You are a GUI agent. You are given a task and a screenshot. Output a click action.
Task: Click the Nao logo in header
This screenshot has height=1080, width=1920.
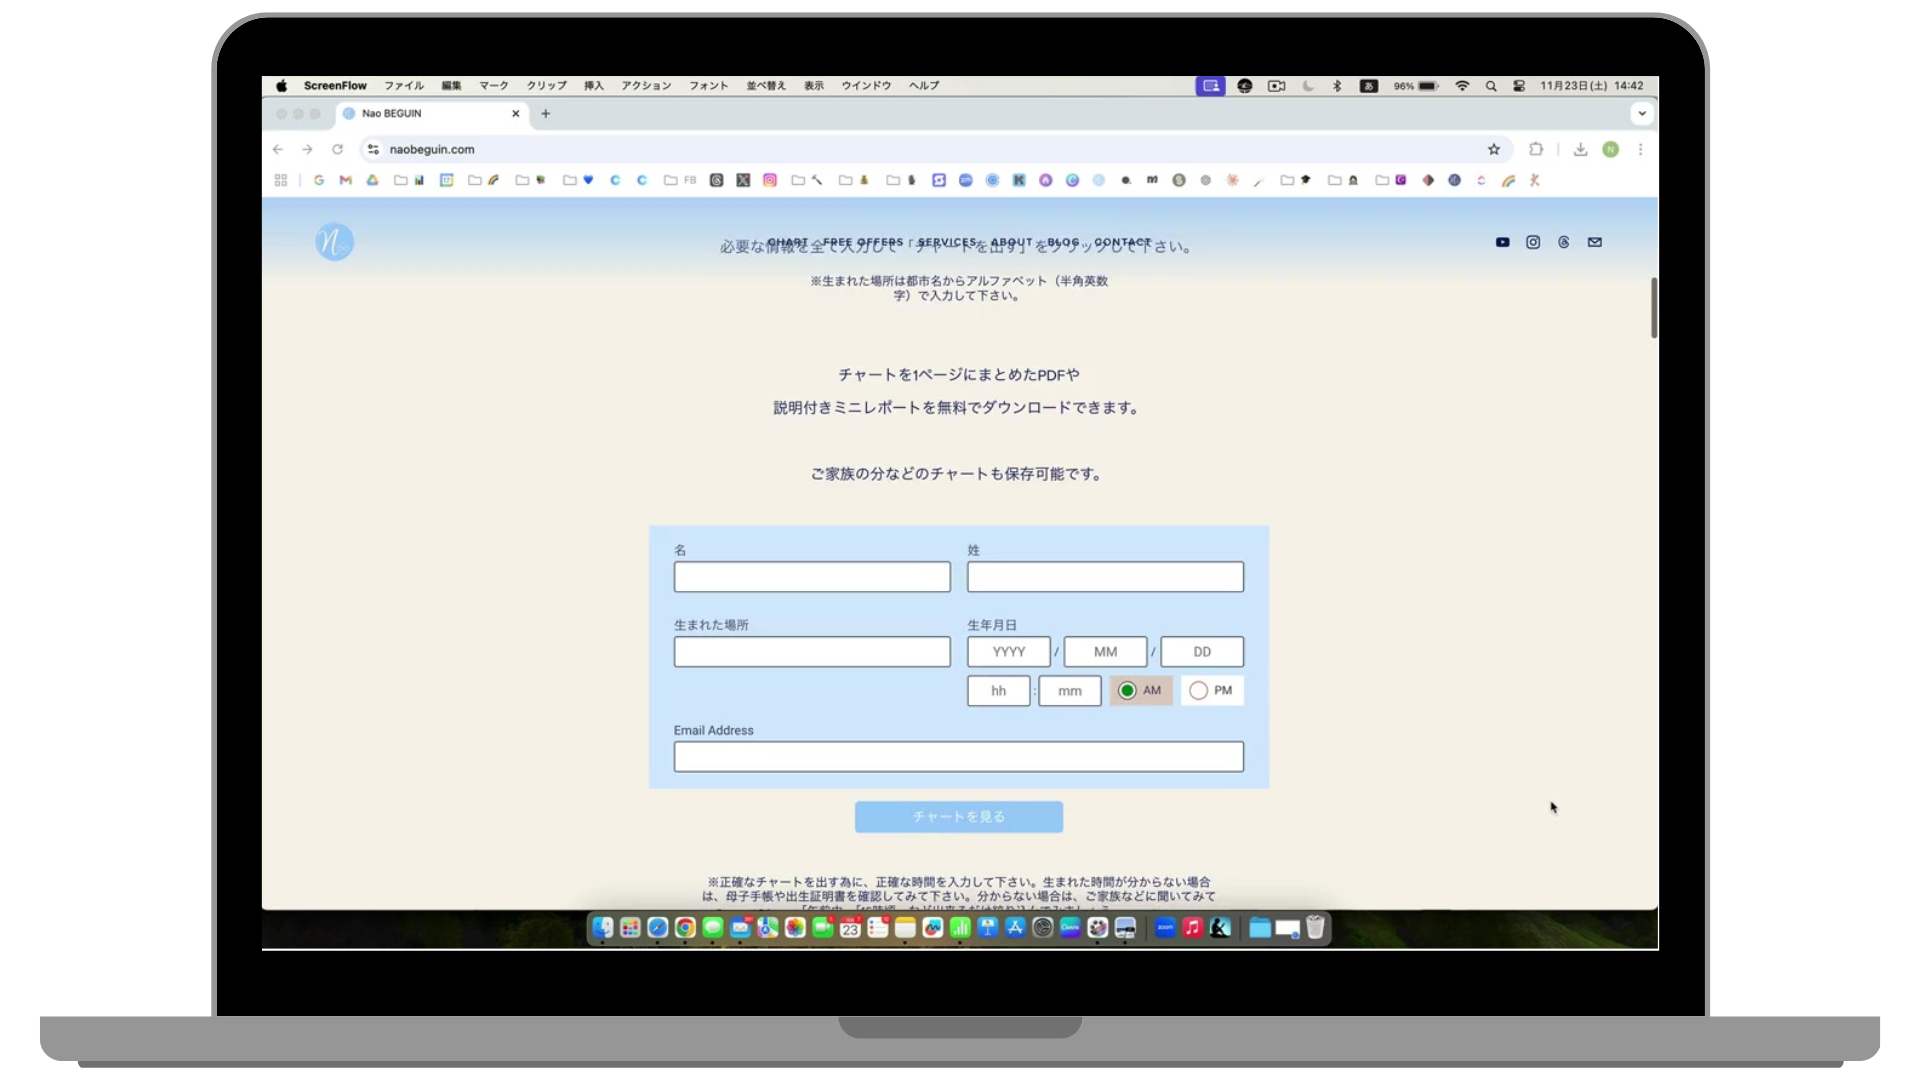[x=334, y=242]
